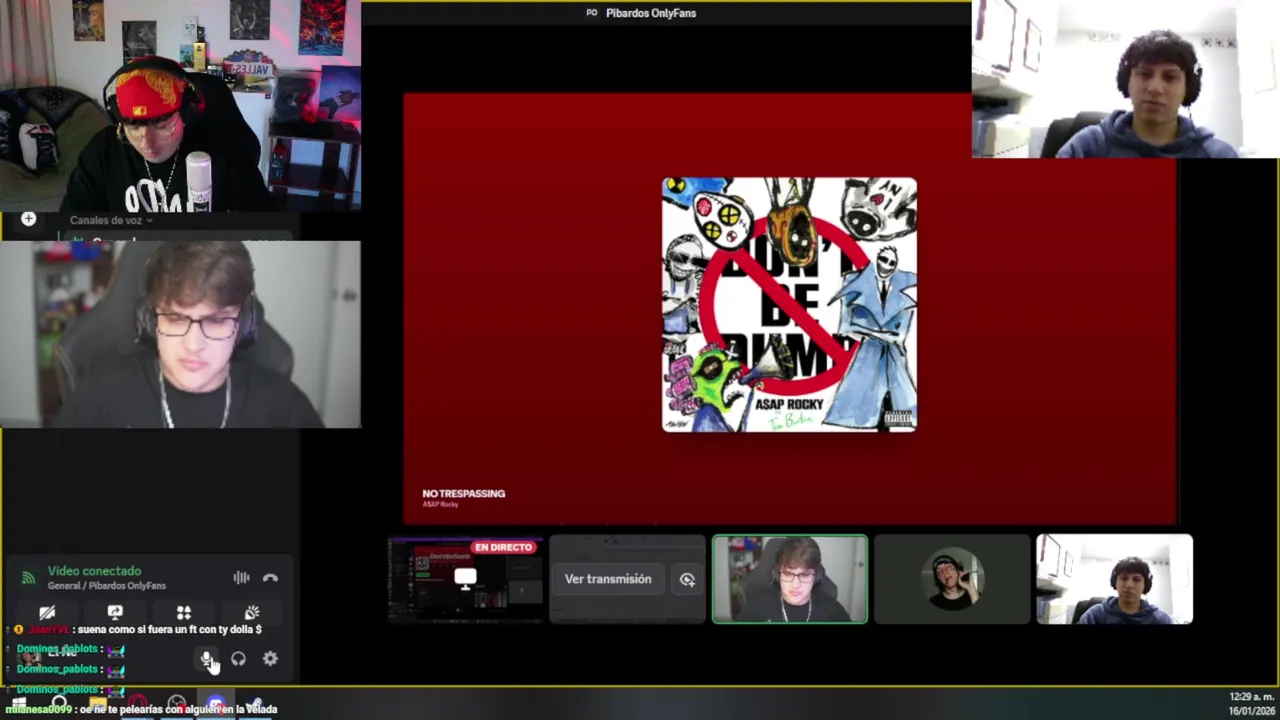Open Windows Start button on taskbar
Image resolution: width=1280 pixels, height=720 pixels.
coord(18,704)
